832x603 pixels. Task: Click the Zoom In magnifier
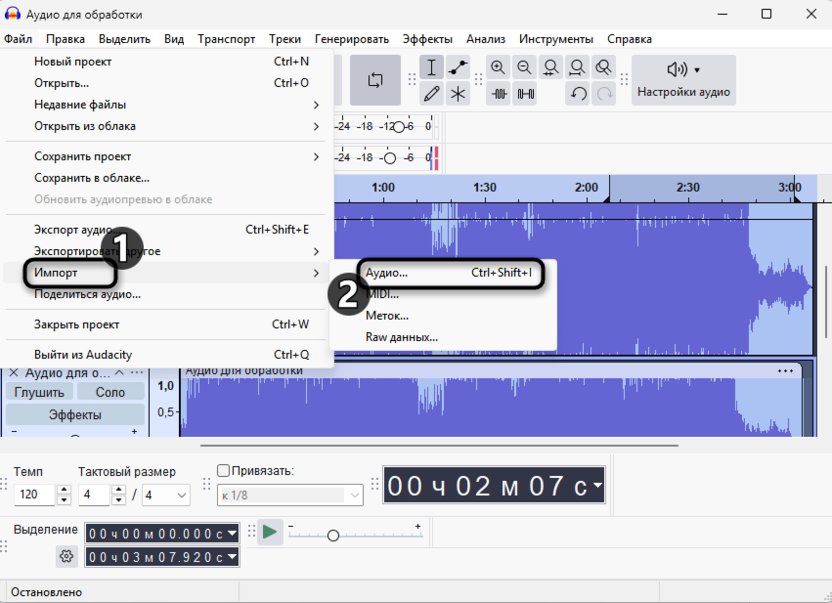point(498,68)
